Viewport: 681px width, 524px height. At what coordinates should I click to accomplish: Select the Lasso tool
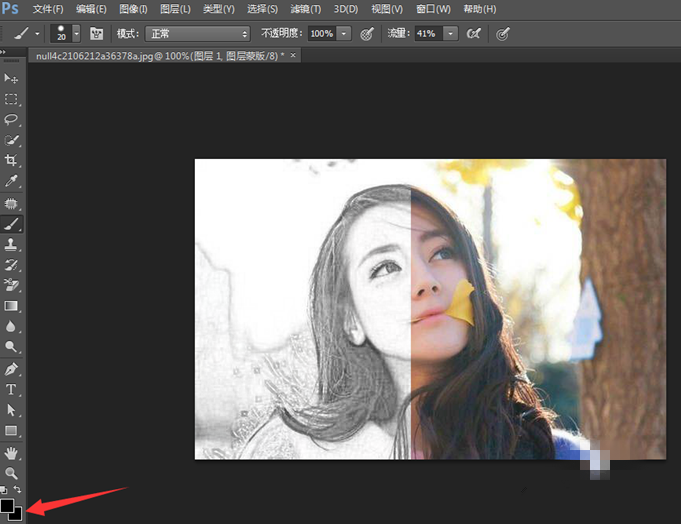pos(12,119)
